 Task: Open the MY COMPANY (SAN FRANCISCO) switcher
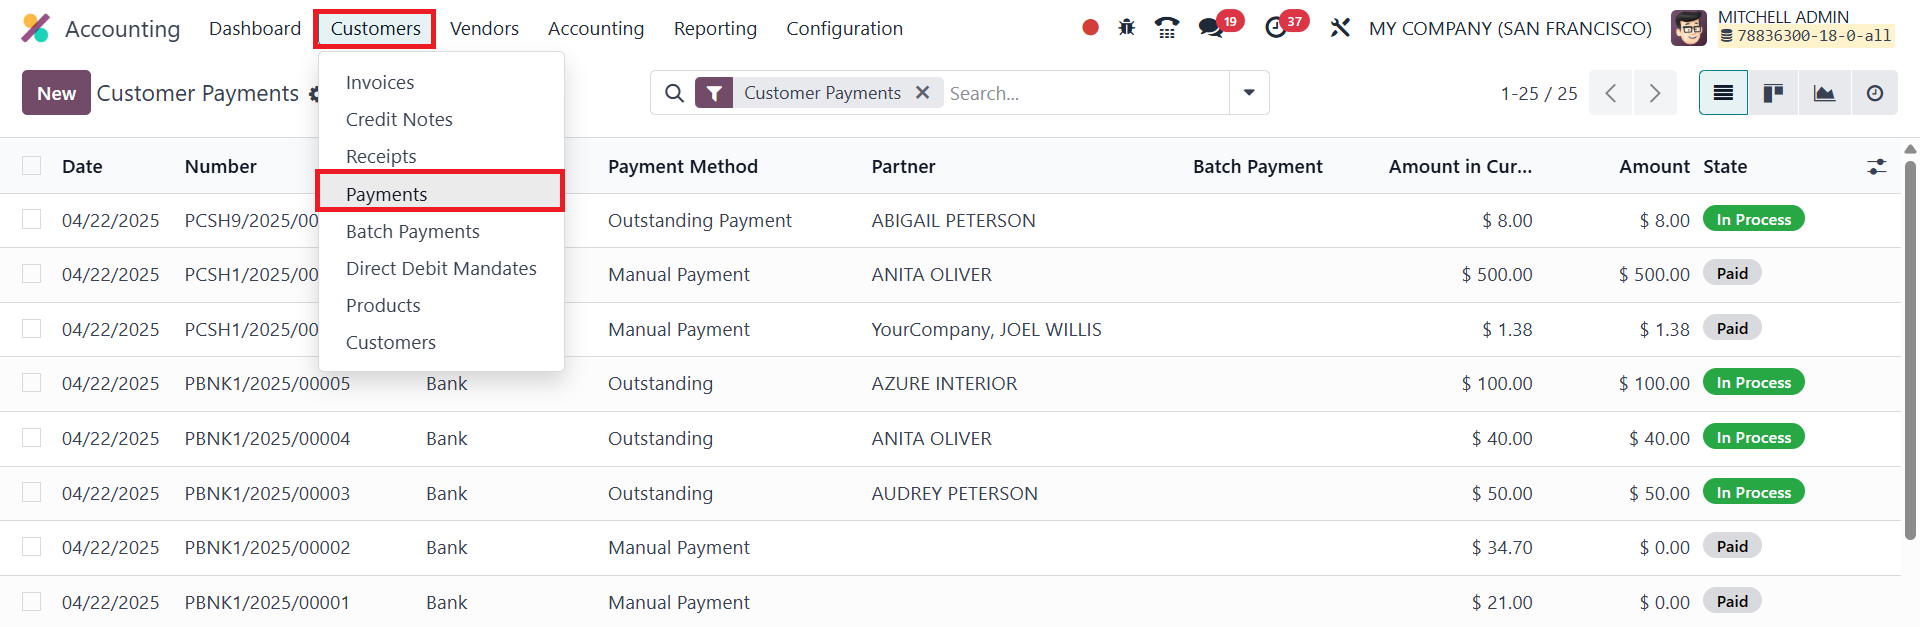click(x=1510, y=28)
